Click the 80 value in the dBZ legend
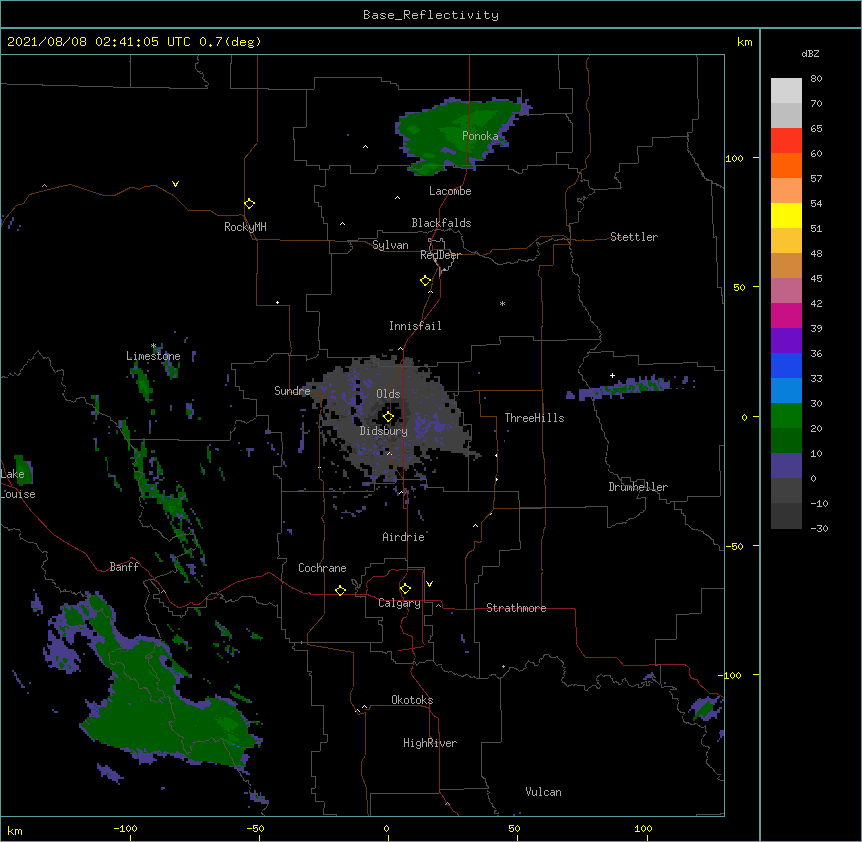Viewport: 862px width, 842px height. click(816, 79)
